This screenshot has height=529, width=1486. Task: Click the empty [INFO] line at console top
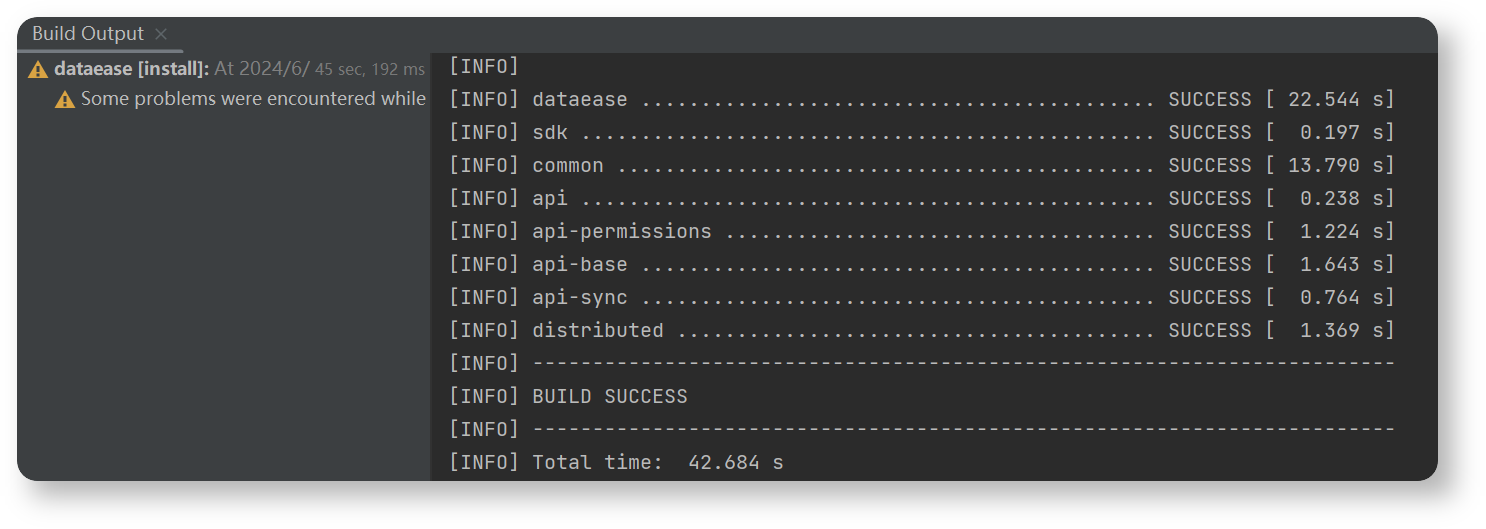[x=484, y=67]
